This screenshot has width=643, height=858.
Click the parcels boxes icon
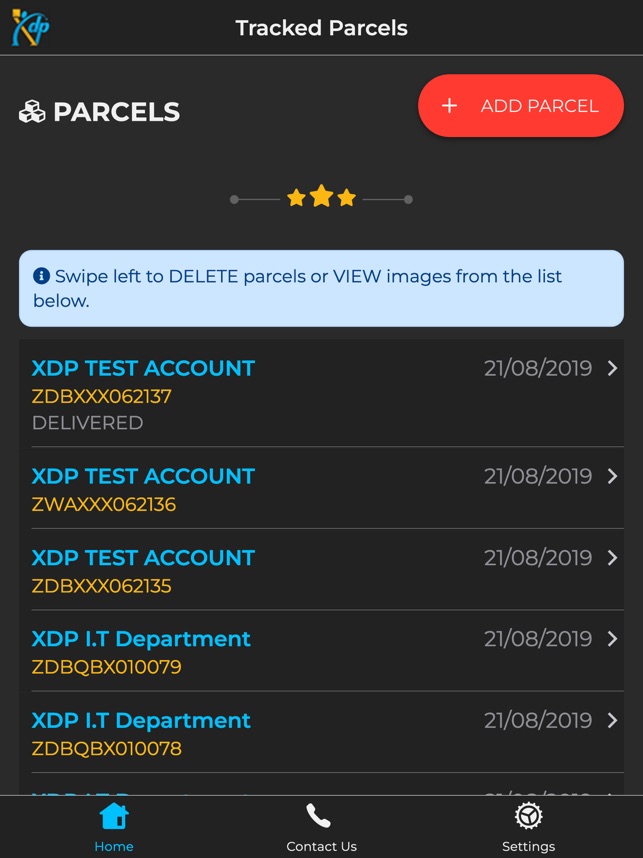pos(32,112)
